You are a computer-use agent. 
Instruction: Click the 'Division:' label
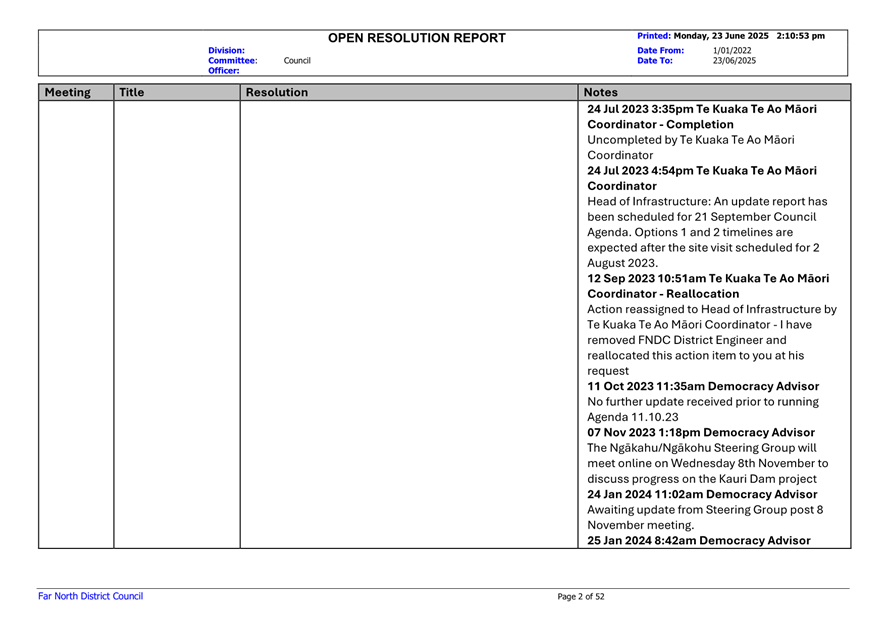(x=226, y=50)
